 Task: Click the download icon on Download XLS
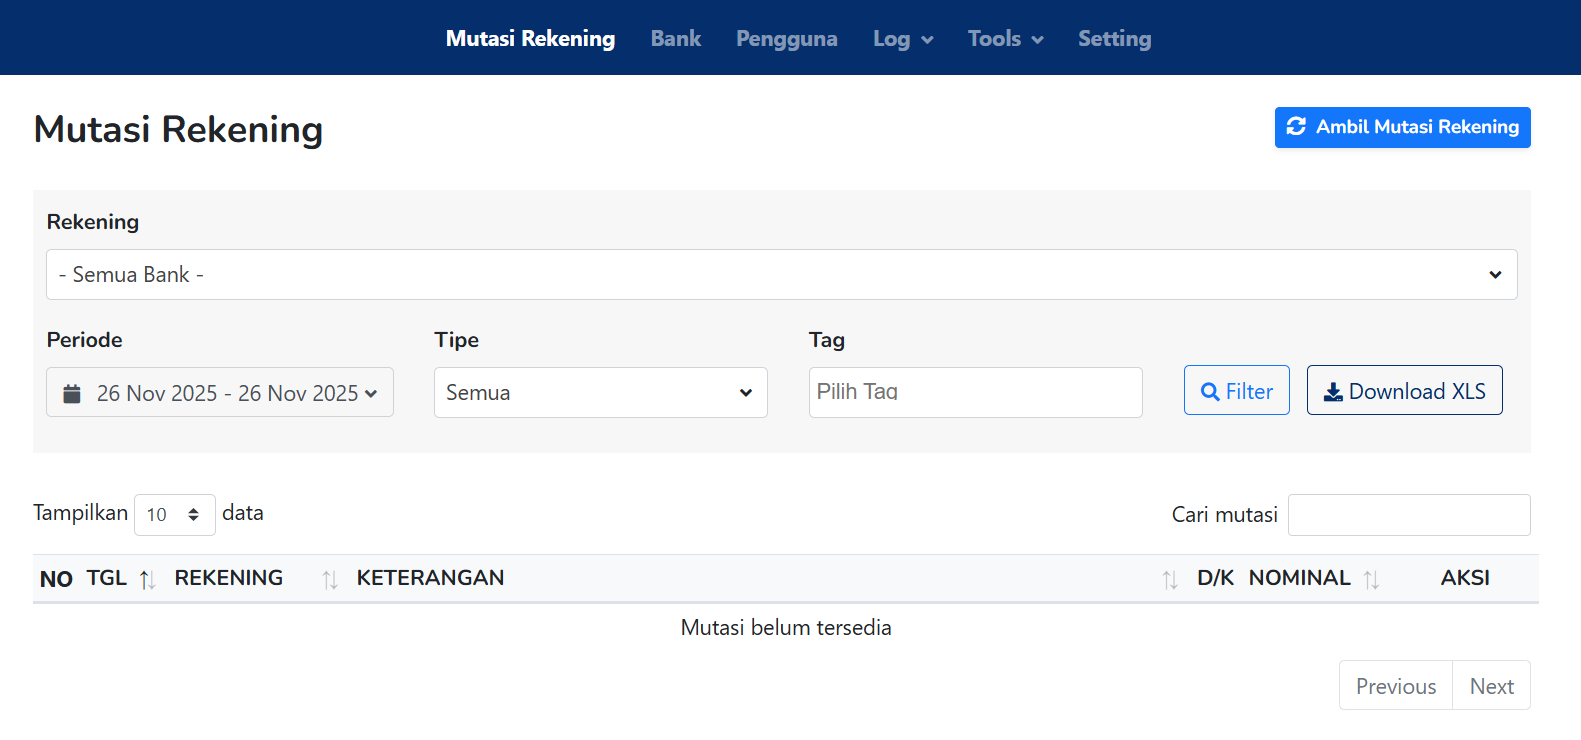point(1333,392)
